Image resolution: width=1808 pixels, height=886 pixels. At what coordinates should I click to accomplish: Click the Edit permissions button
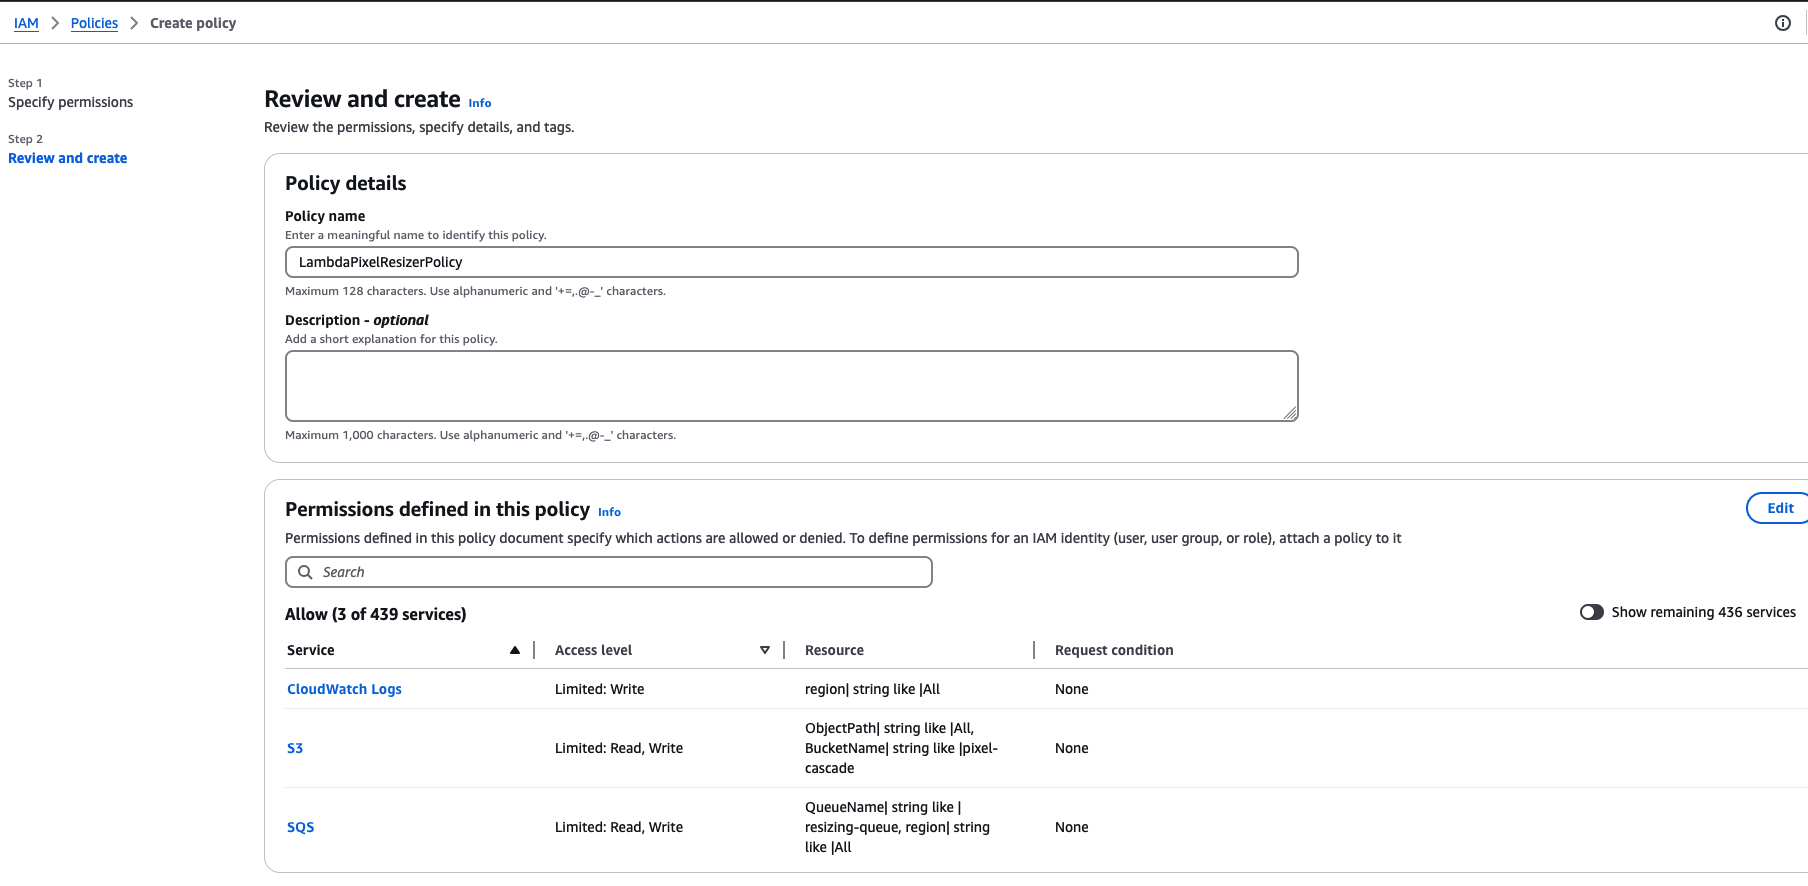[1779, 508]
